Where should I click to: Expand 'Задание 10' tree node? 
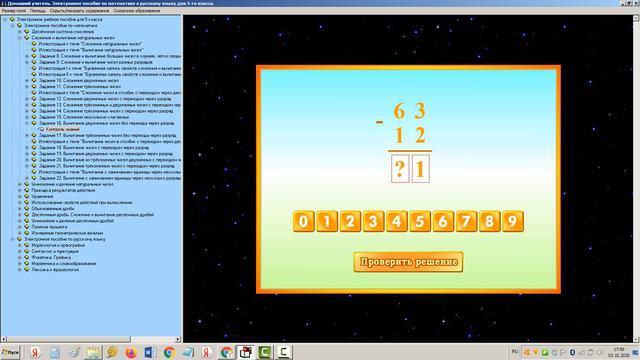point(27,80)
